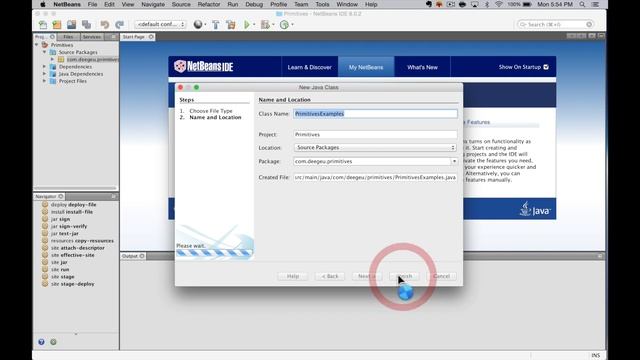The width and height of the screenshot is (640, 360).
Task: Open the What's New tab
Action: 422,67
